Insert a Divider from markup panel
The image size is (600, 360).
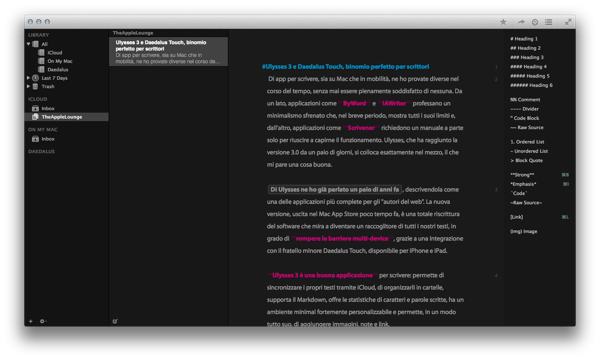pos(524,109)
